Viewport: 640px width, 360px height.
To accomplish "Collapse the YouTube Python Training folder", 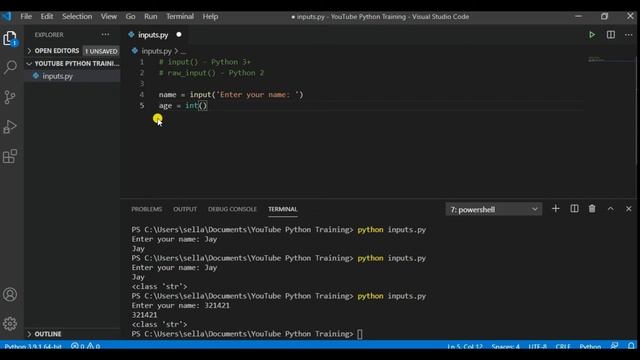I will click(73, 64).
